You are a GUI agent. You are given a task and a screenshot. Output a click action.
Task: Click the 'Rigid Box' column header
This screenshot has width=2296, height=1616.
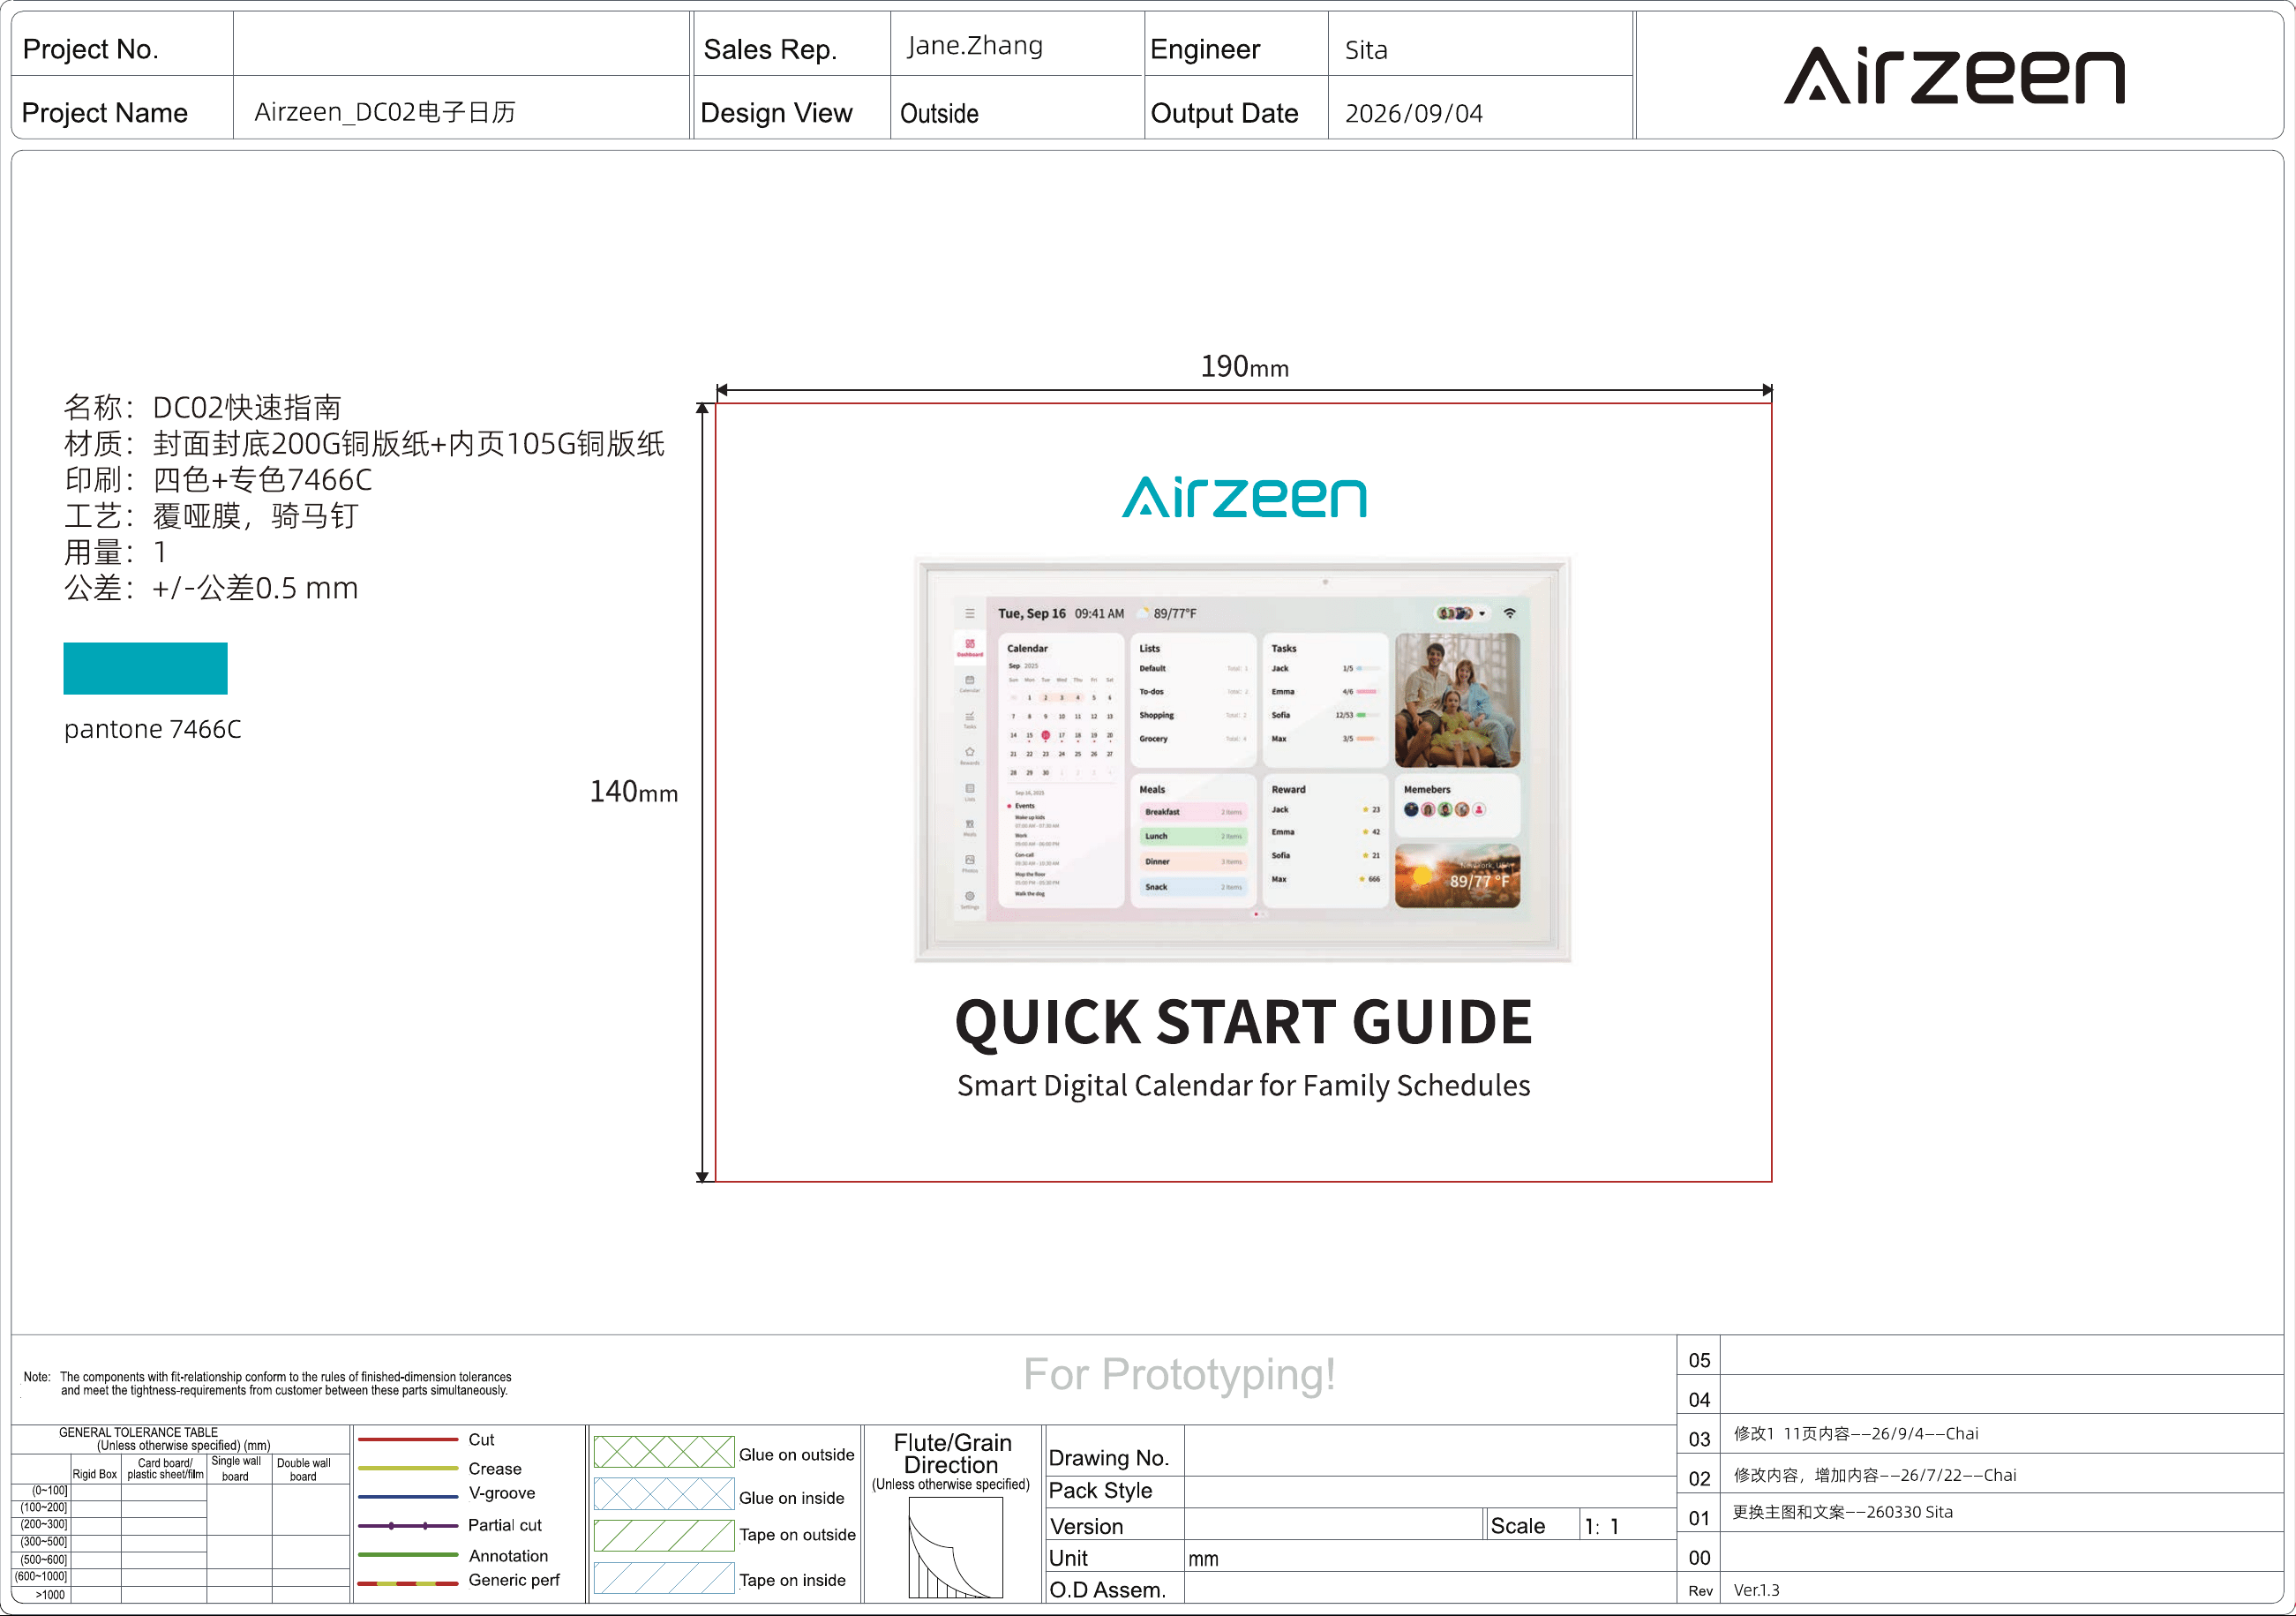(x=95, y=1474)
